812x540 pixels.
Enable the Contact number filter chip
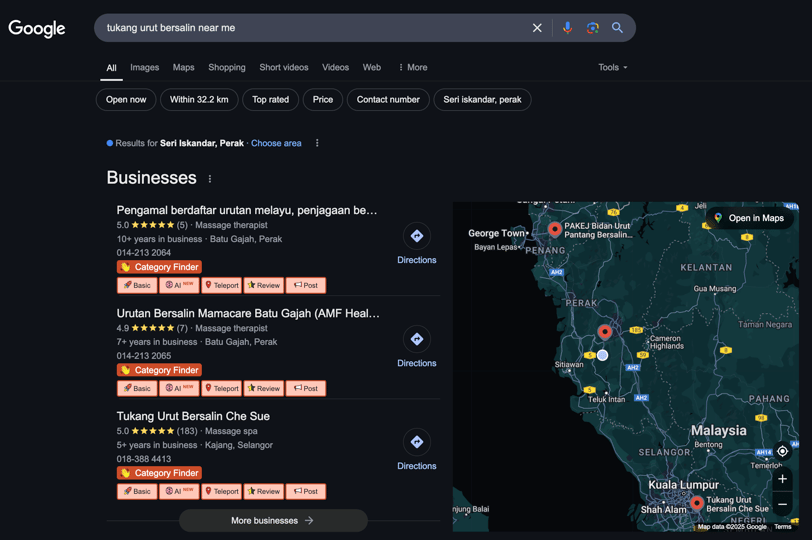[x=388, y=99]
